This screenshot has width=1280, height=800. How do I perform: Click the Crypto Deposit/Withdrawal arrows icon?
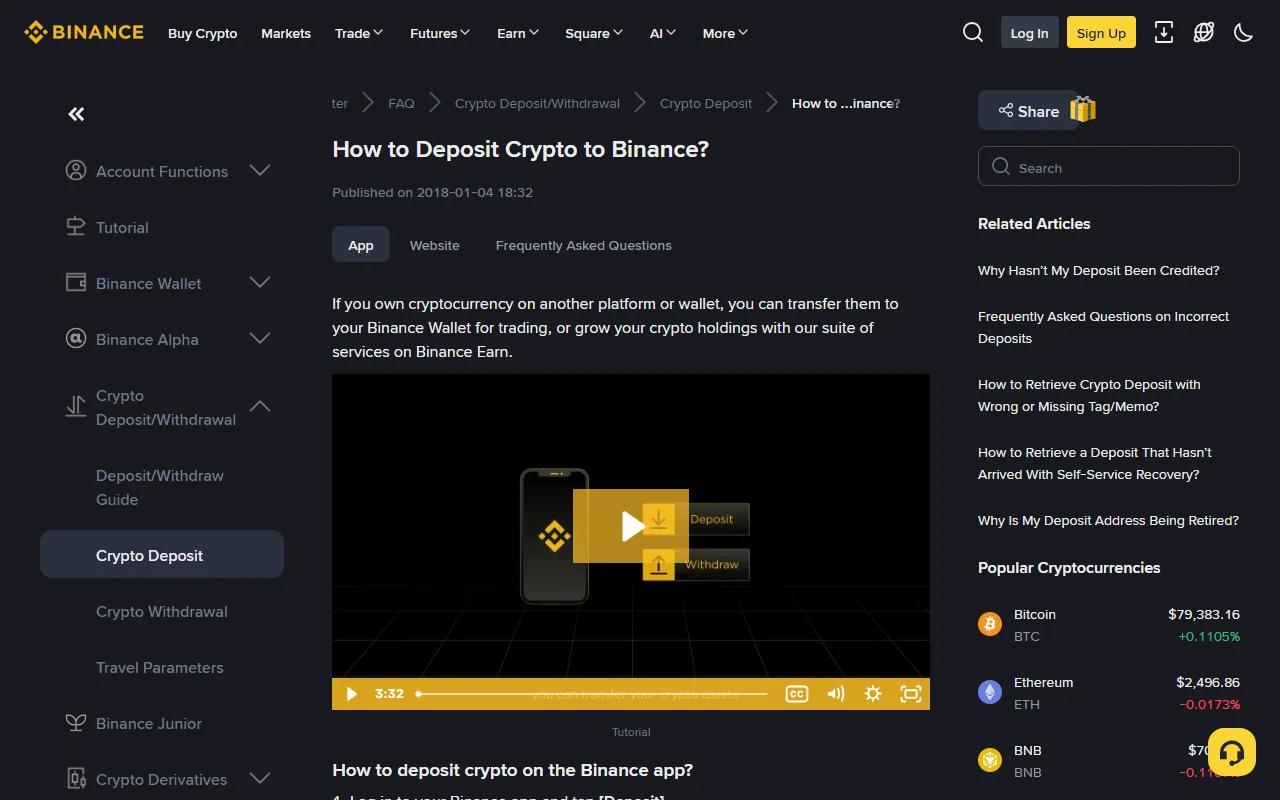[x=76, y=407]
